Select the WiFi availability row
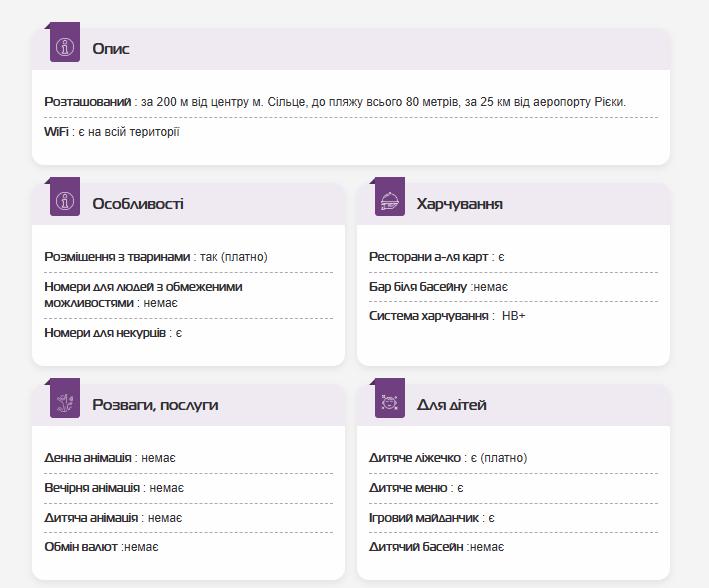709x588 pixels. [x=112, y=132]
